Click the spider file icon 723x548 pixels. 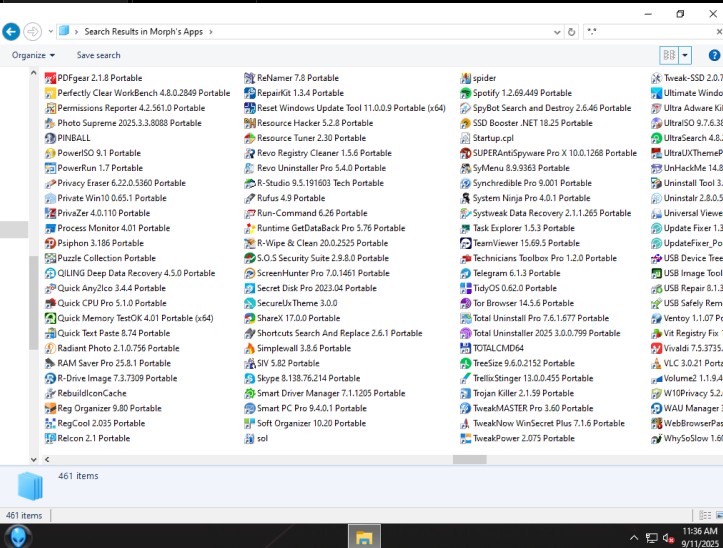click(465, 78)
